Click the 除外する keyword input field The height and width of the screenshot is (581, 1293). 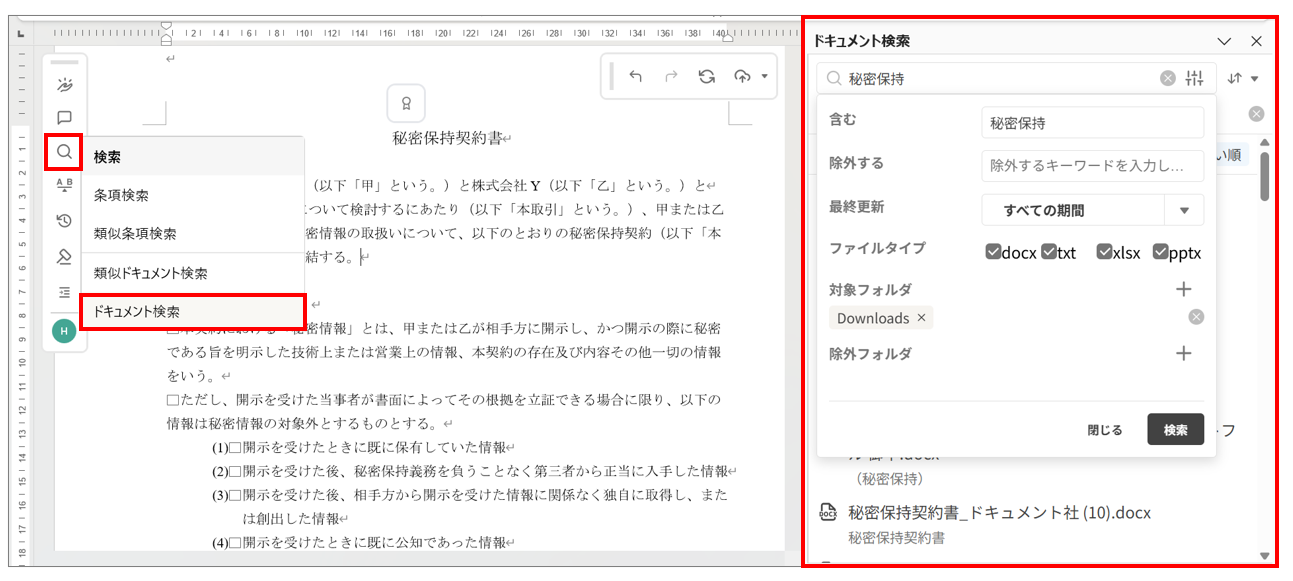tap(1092, 165)
